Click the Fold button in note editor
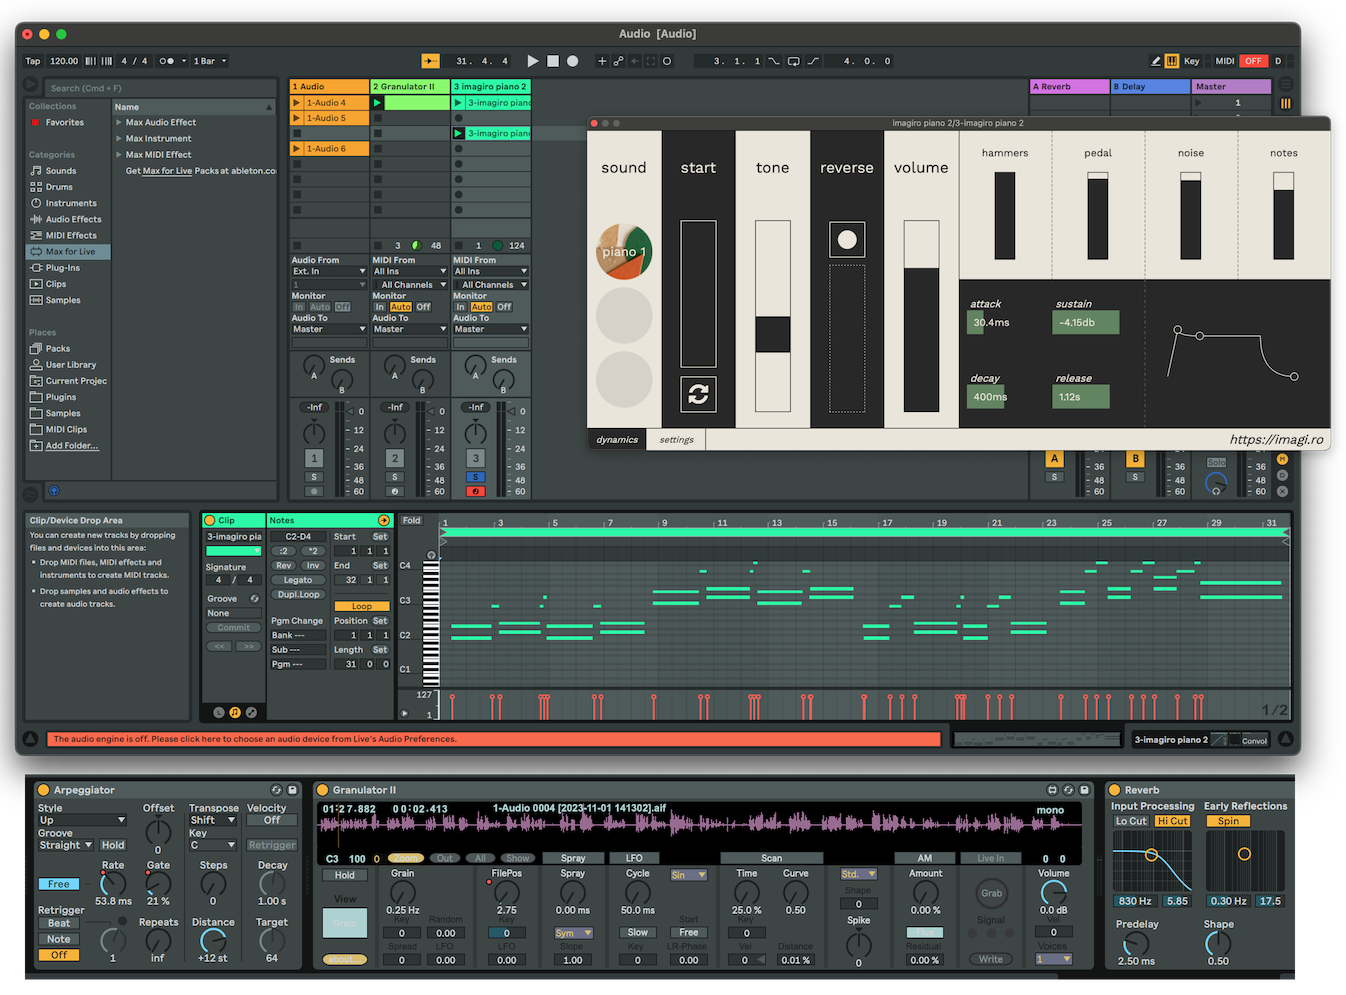Screen dimensions: 1346x995 [412, 521]
